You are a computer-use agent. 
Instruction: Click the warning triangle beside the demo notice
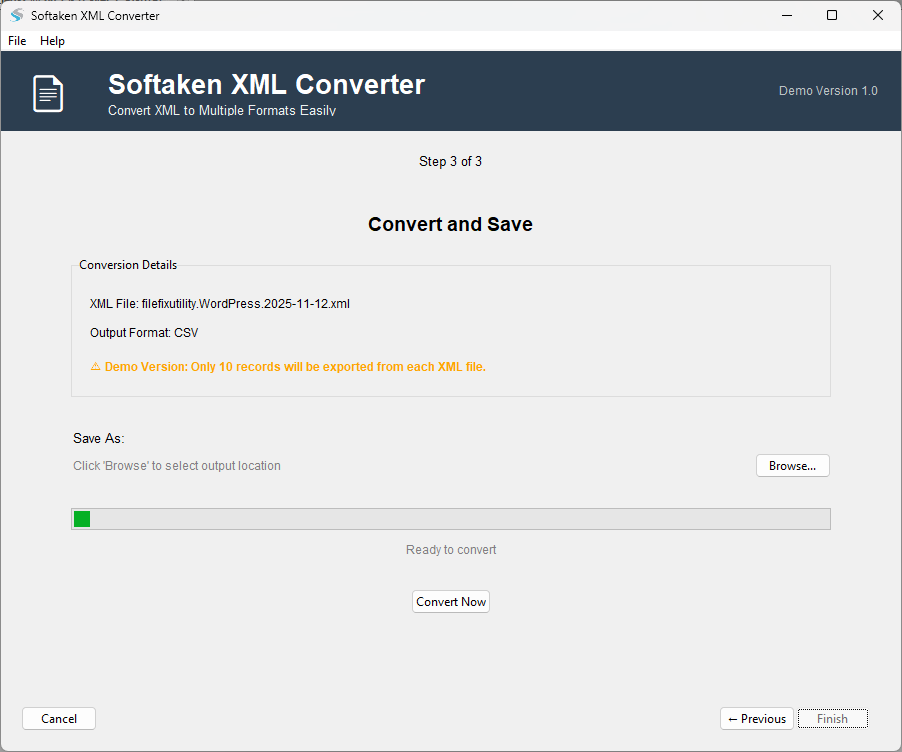pos(95,366)
